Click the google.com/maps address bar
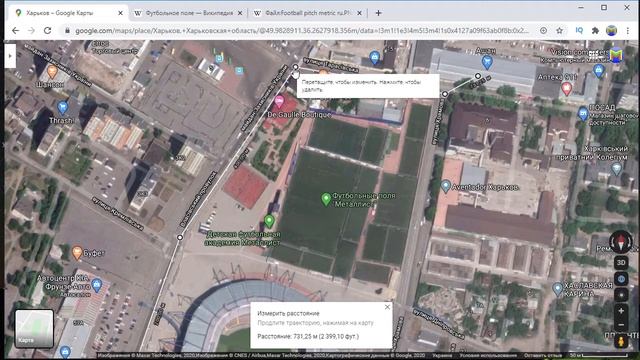The width and height of the screenshot is (640, 360). pyautogui.click(x=302, y=31)
